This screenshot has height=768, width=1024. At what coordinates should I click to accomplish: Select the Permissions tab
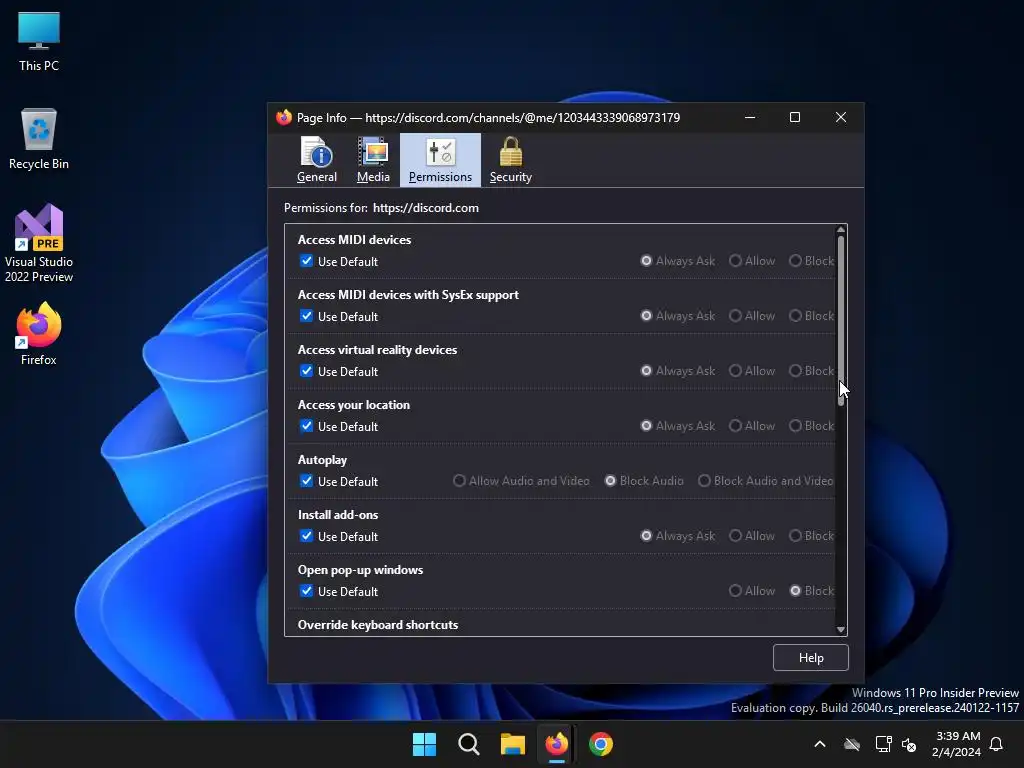[x=440, y=160]
